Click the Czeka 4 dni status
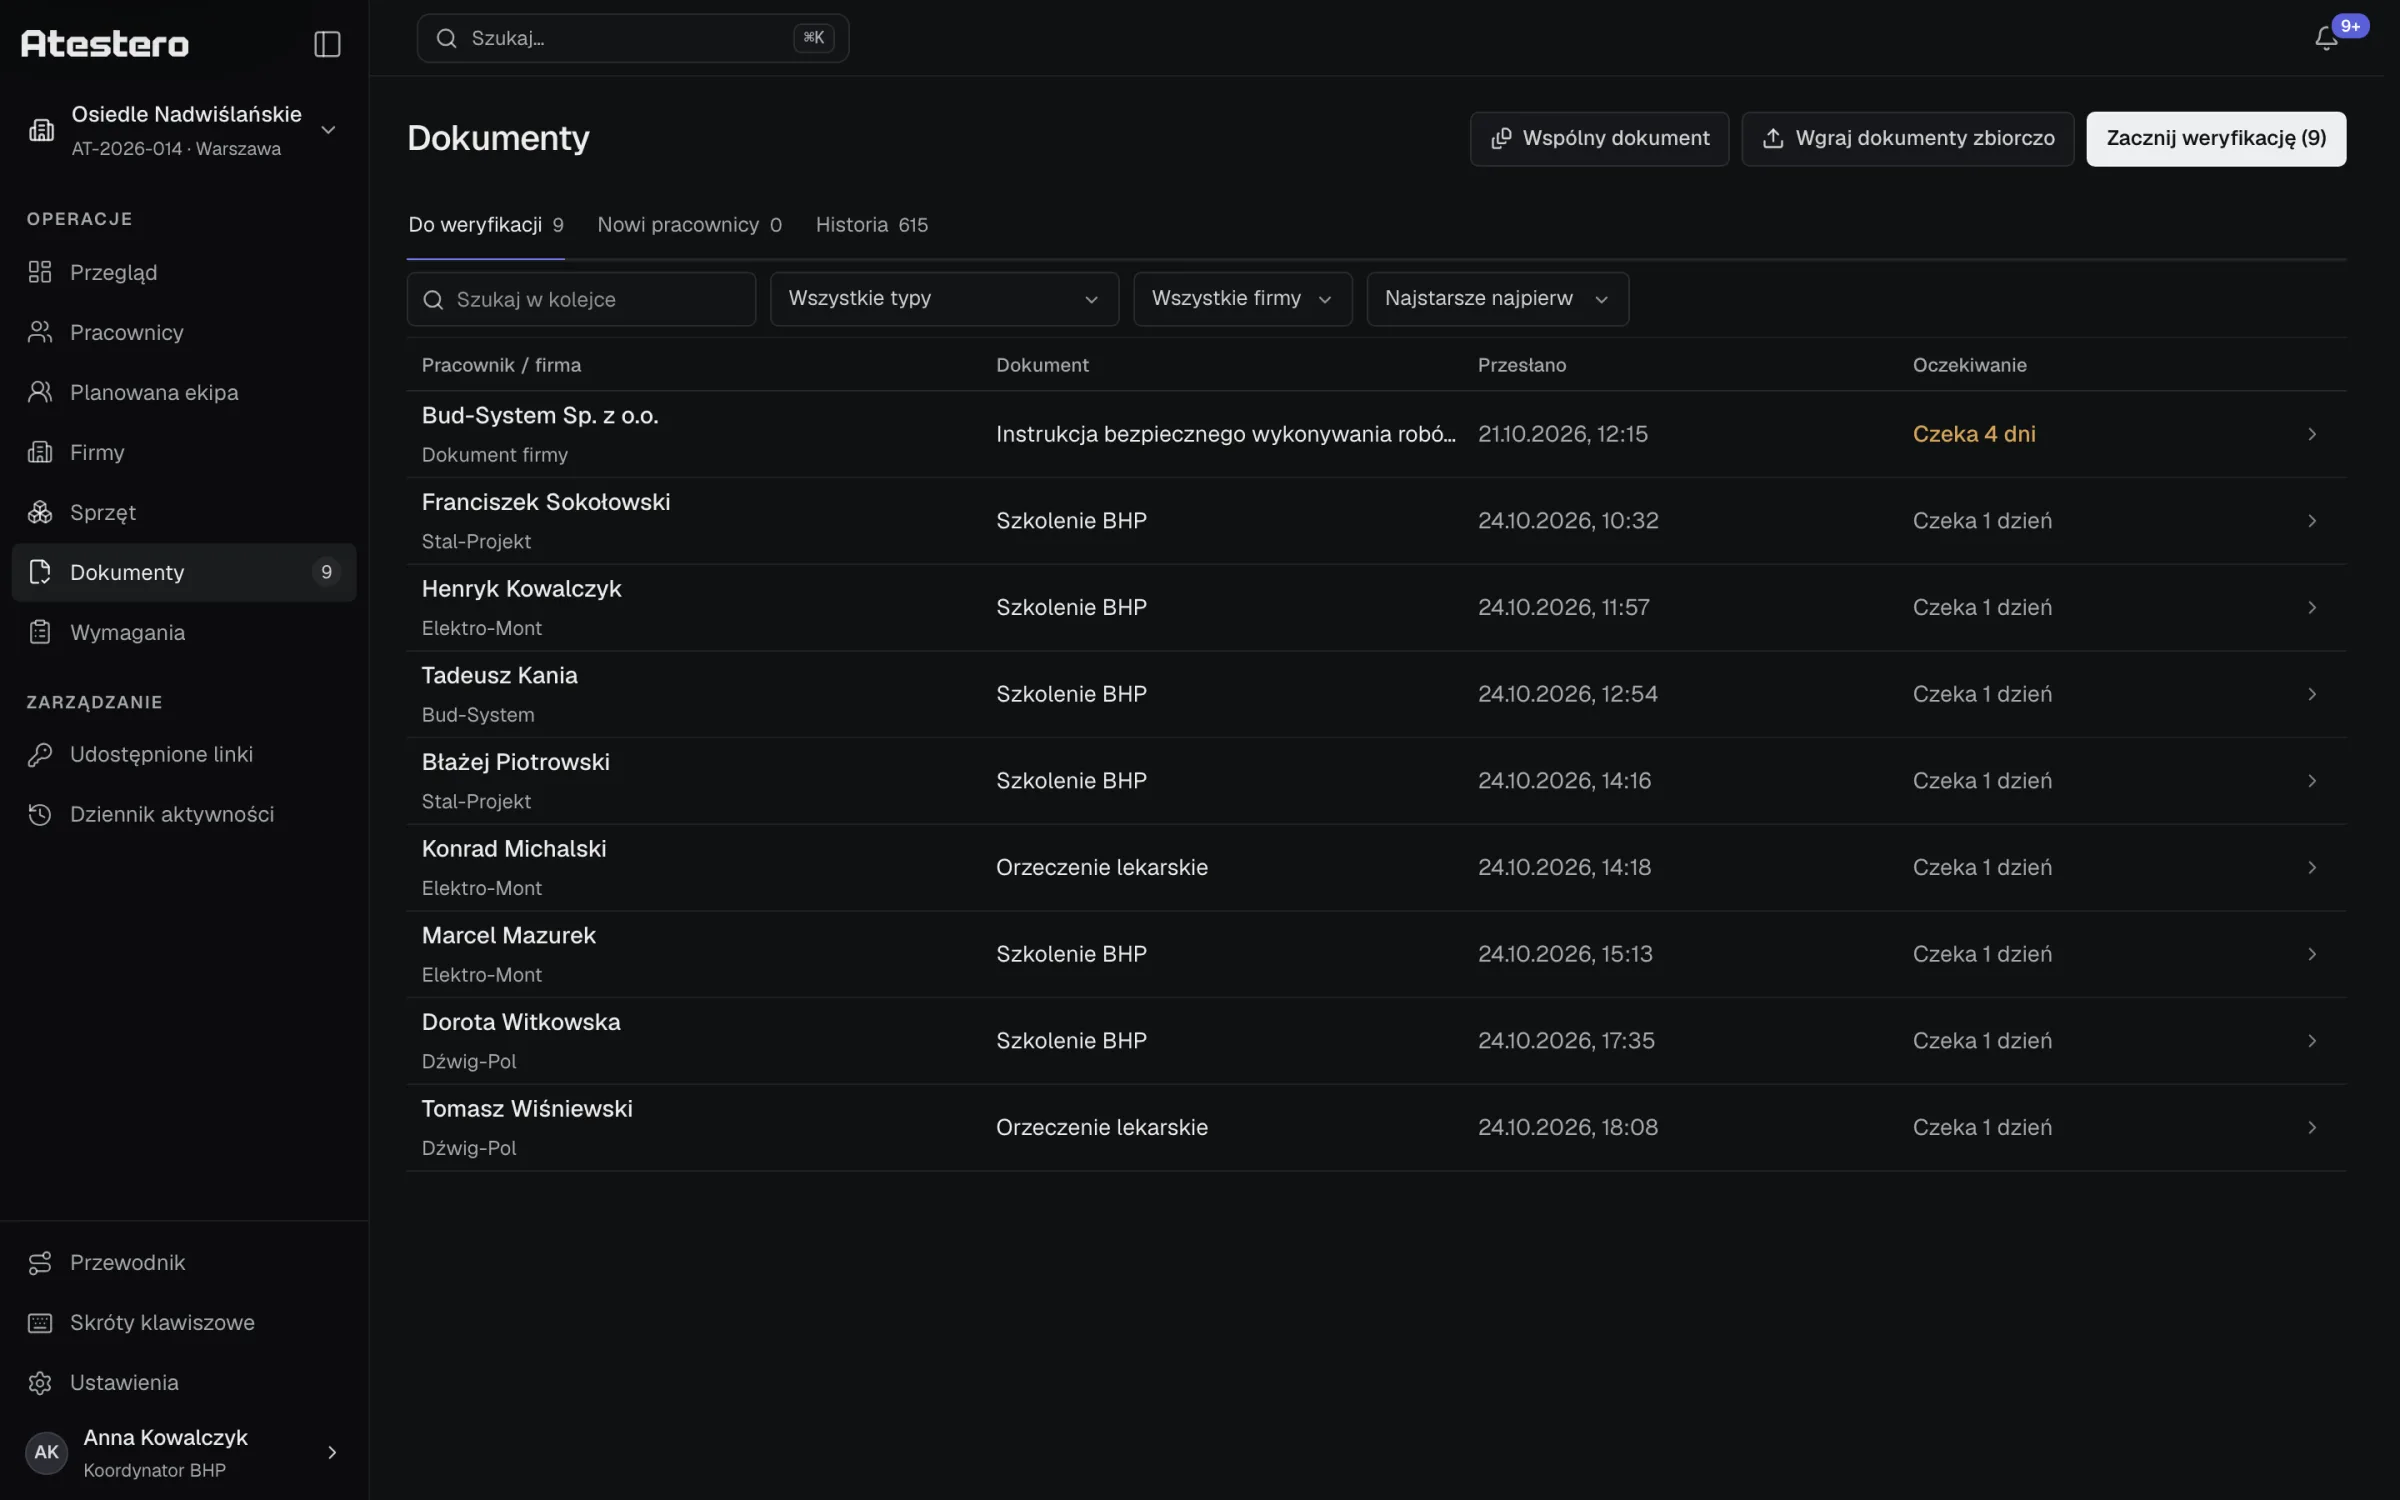 (1974, 434)
